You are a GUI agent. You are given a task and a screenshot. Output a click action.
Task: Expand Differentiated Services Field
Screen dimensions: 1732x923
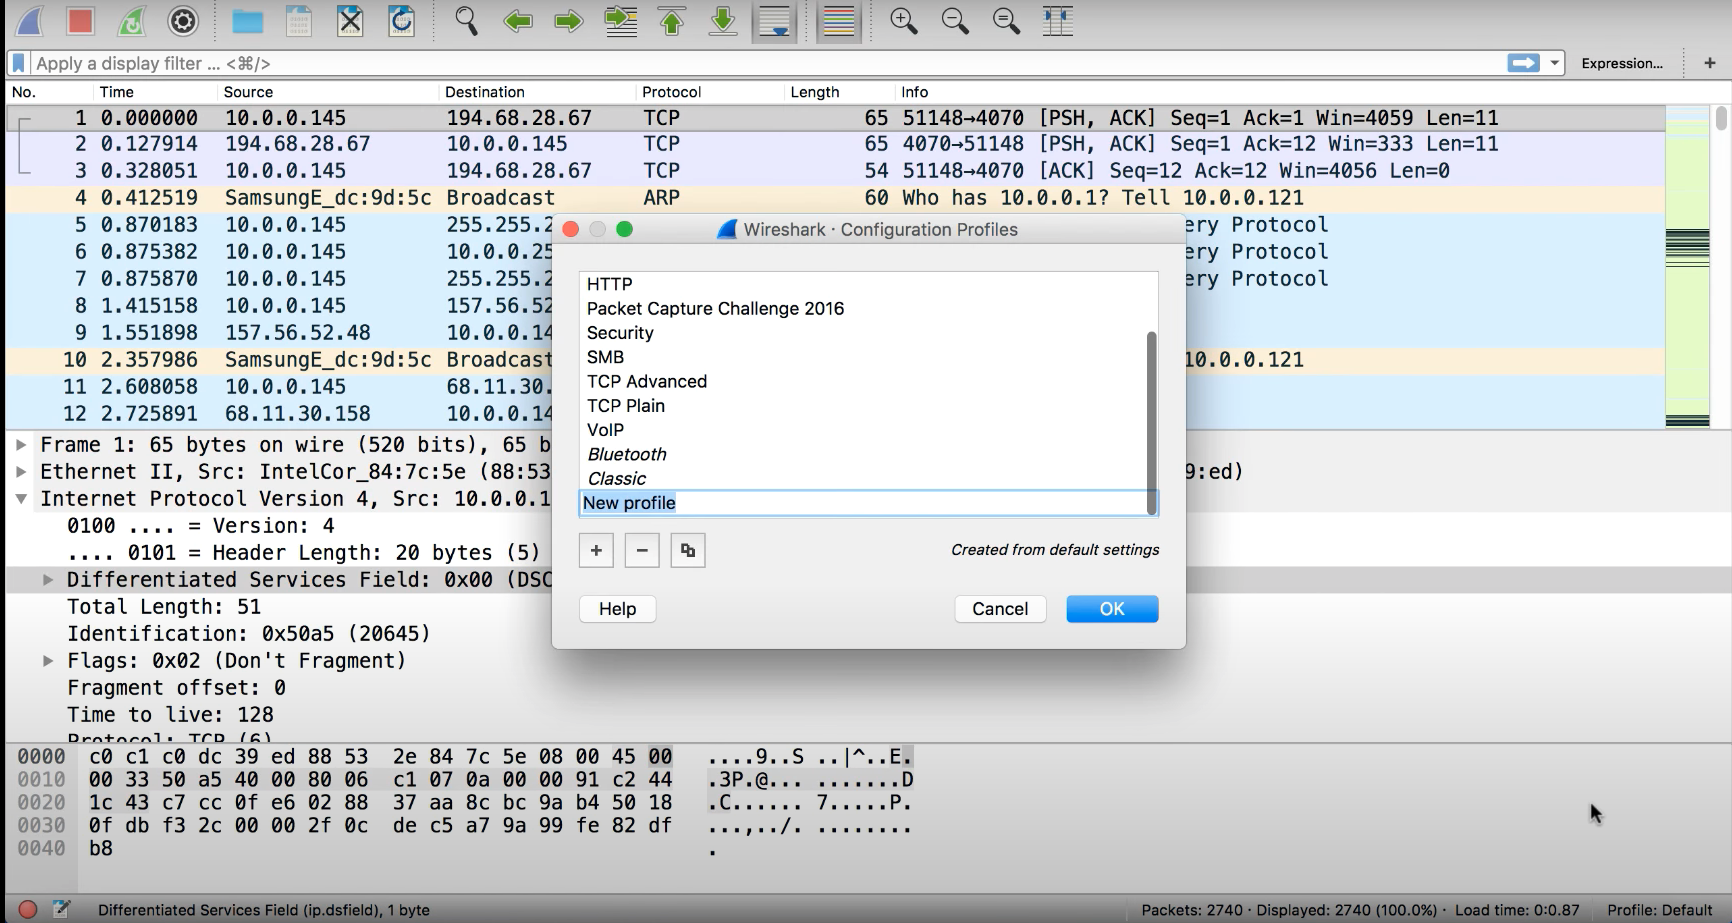click(47, 580)
